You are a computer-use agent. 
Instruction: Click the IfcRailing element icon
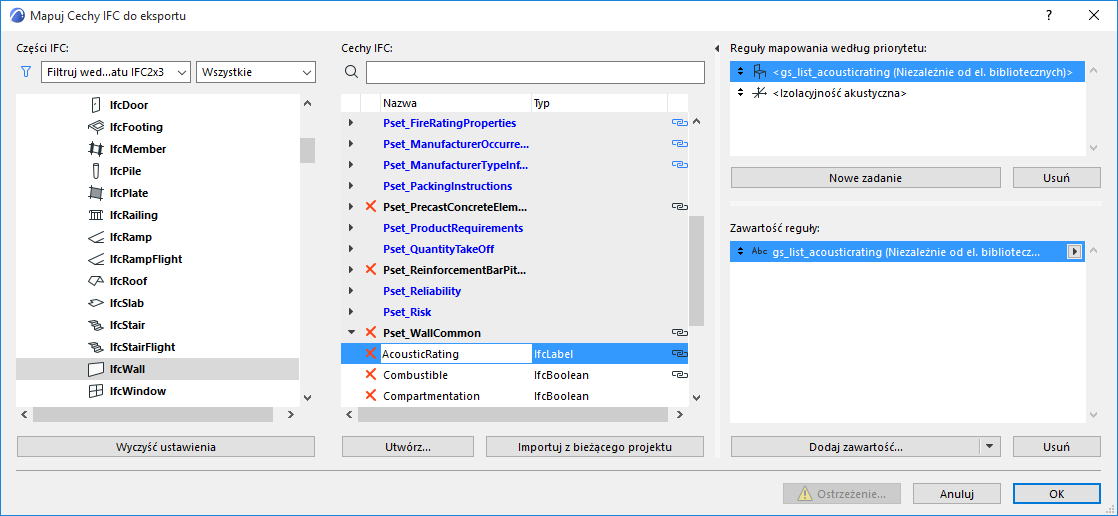(96, 215)
